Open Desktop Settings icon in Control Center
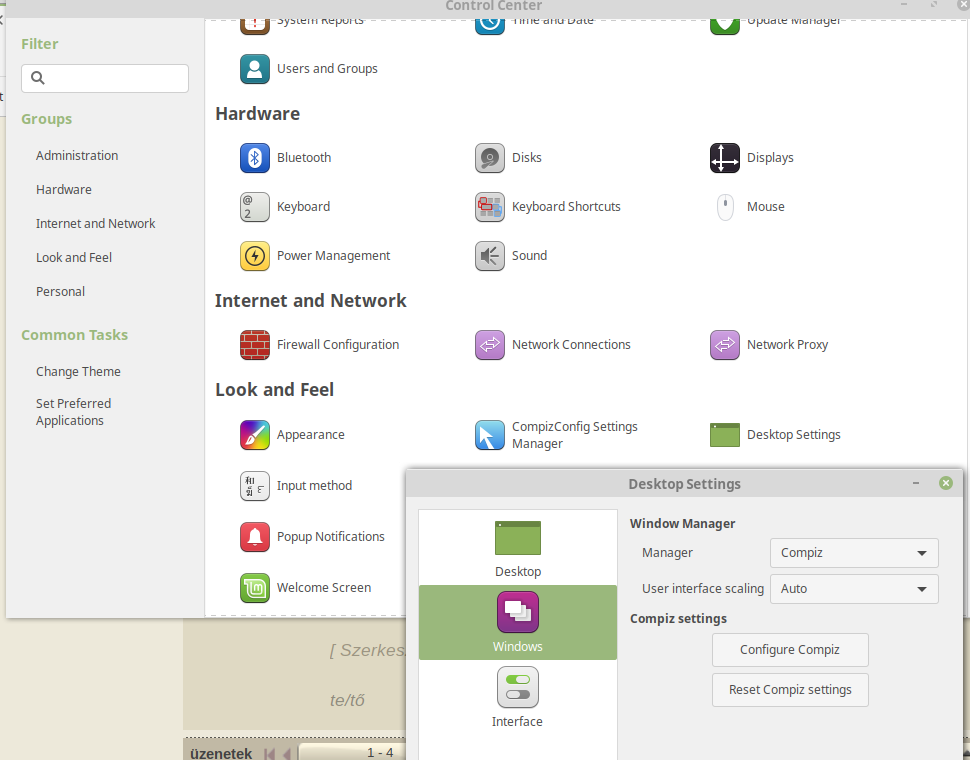The height and width of the screenshot is (760, 970). pos(724,435)
